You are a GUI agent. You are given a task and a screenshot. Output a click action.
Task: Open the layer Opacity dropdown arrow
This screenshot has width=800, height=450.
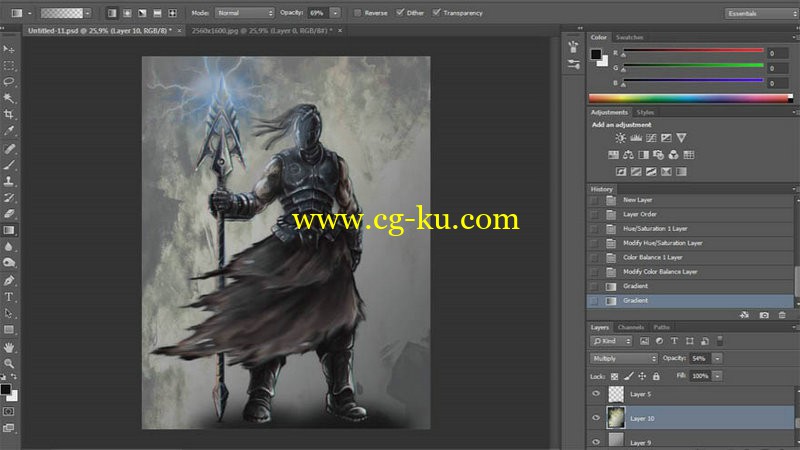pos(717,359)
